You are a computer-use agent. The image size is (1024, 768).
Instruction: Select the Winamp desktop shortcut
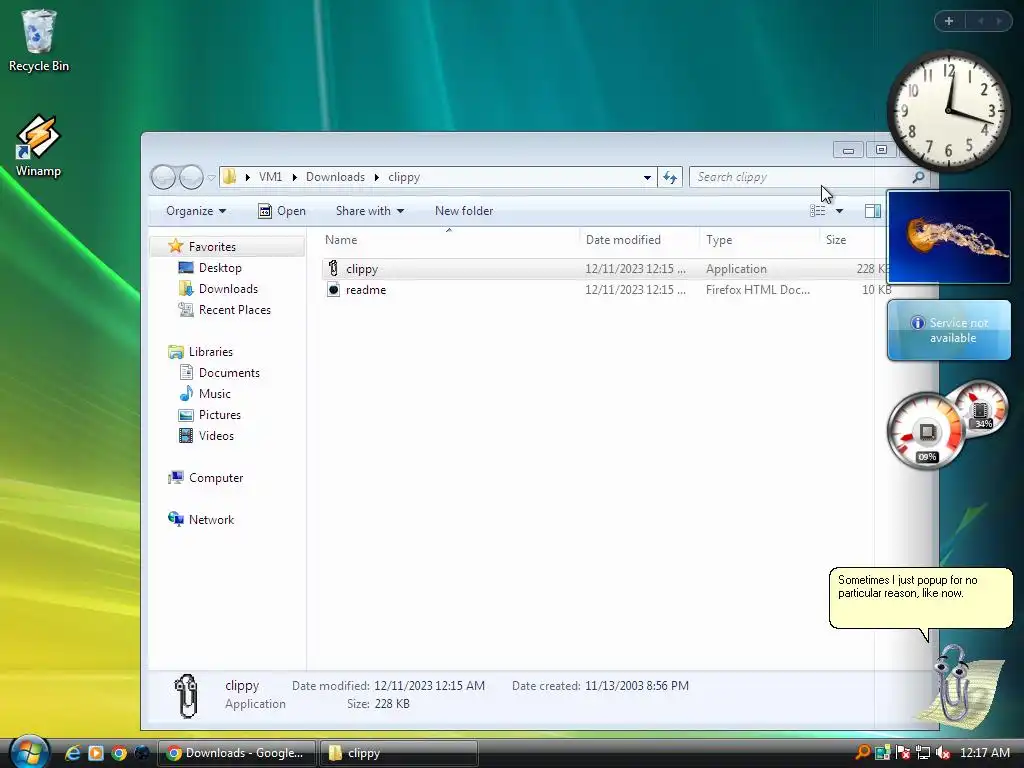click(x=38, y=146)
